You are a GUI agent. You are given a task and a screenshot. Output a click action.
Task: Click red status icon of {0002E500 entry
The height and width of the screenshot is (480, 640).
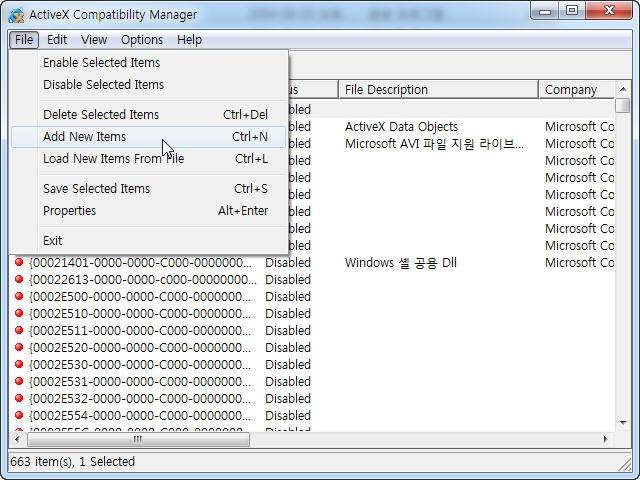click(x=19, y=297)
